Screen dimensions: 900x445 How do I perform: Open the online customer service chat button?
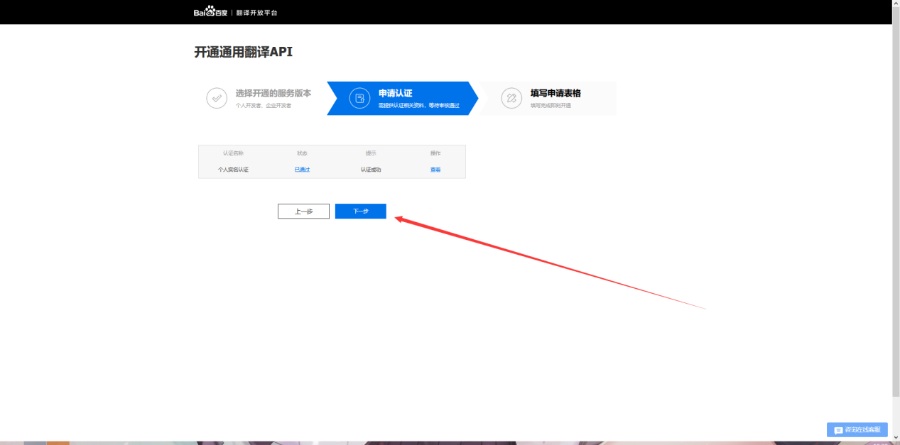pyautogui.click(x=857, y=429)
